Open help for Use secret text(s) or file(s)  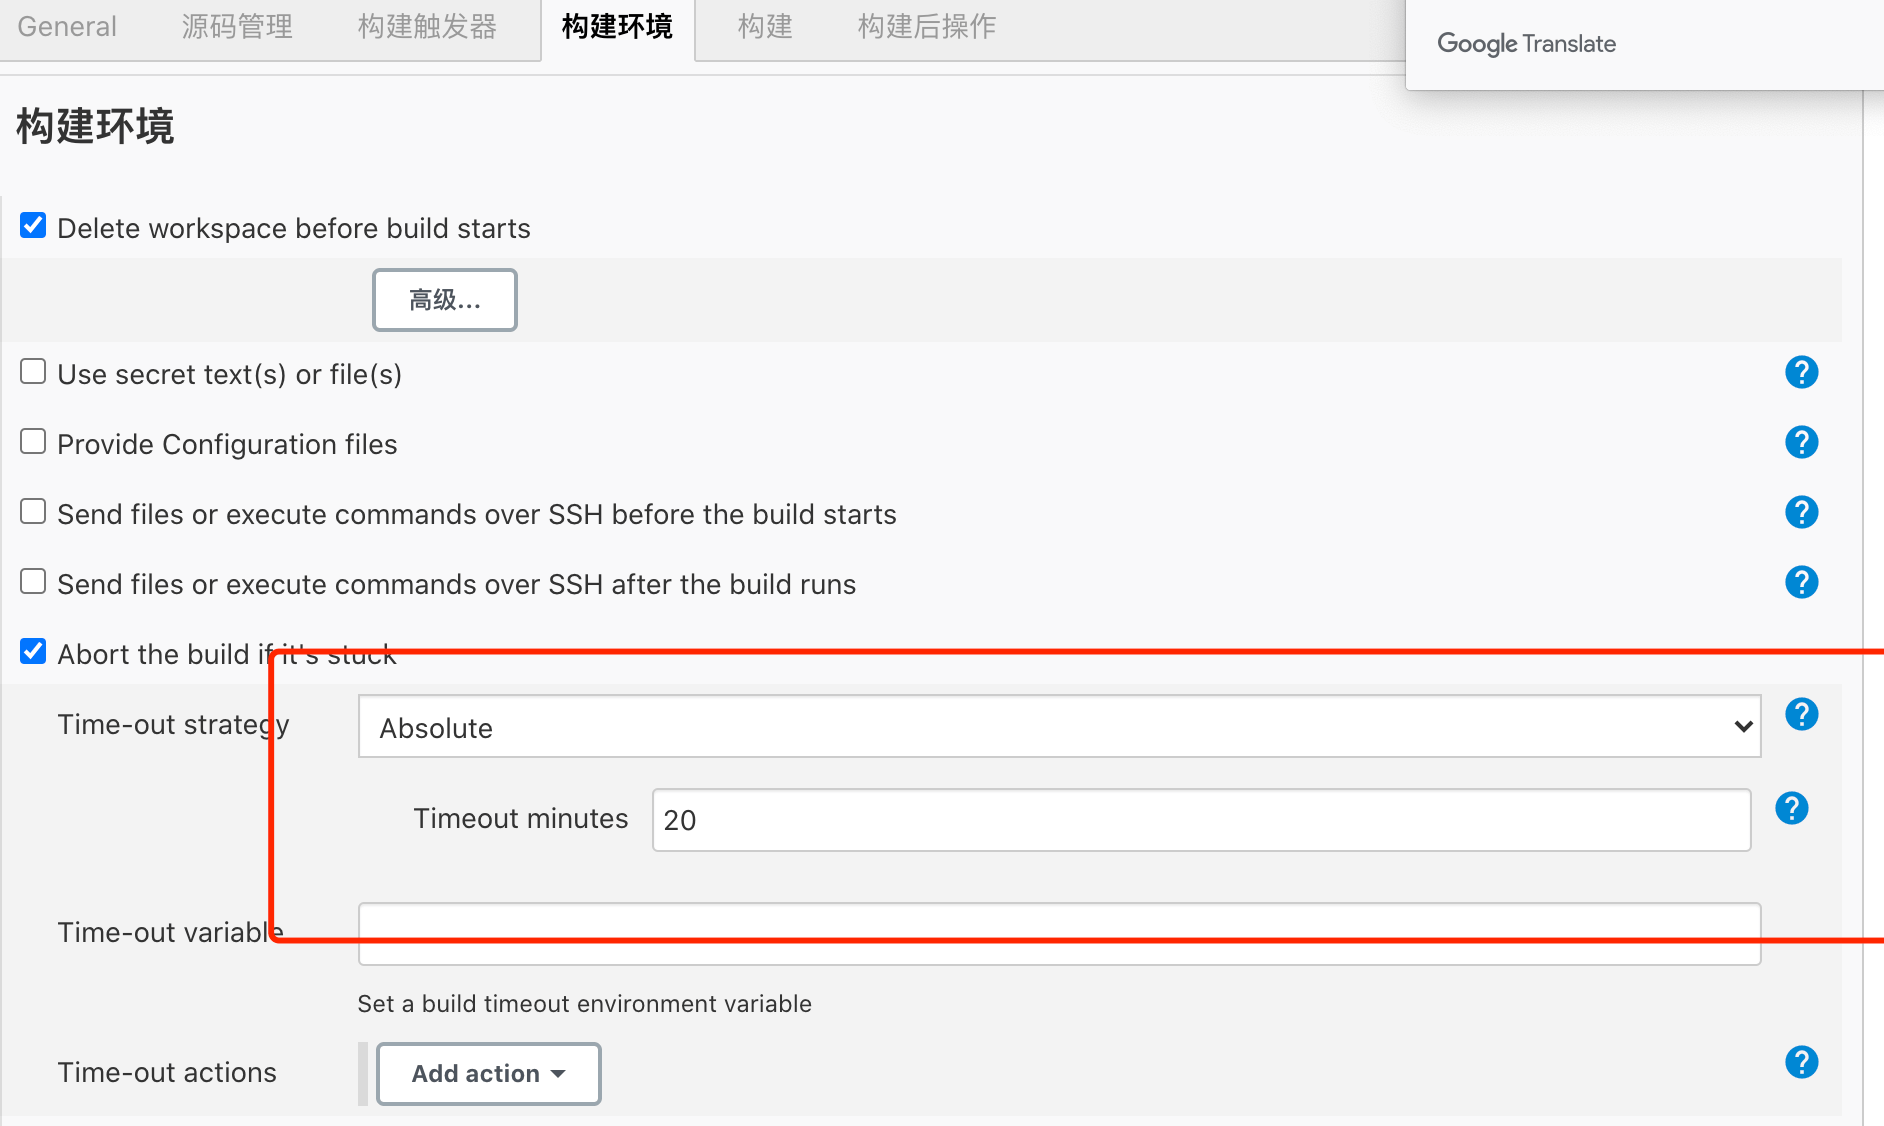(x=1801, y=373)
